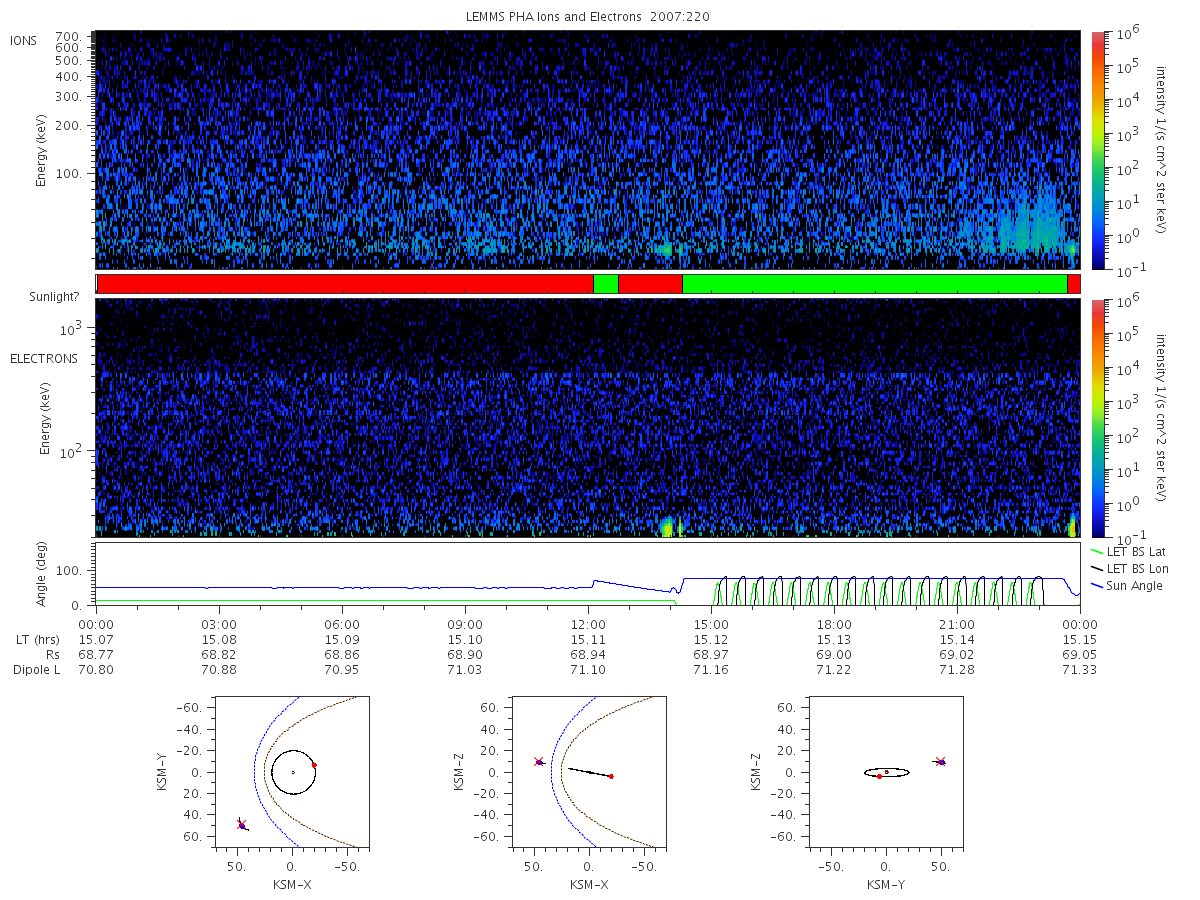Click the black LET BS Lon legend entry
The width and height of the screenshot is (1200, 900).
coord(1130,568)
